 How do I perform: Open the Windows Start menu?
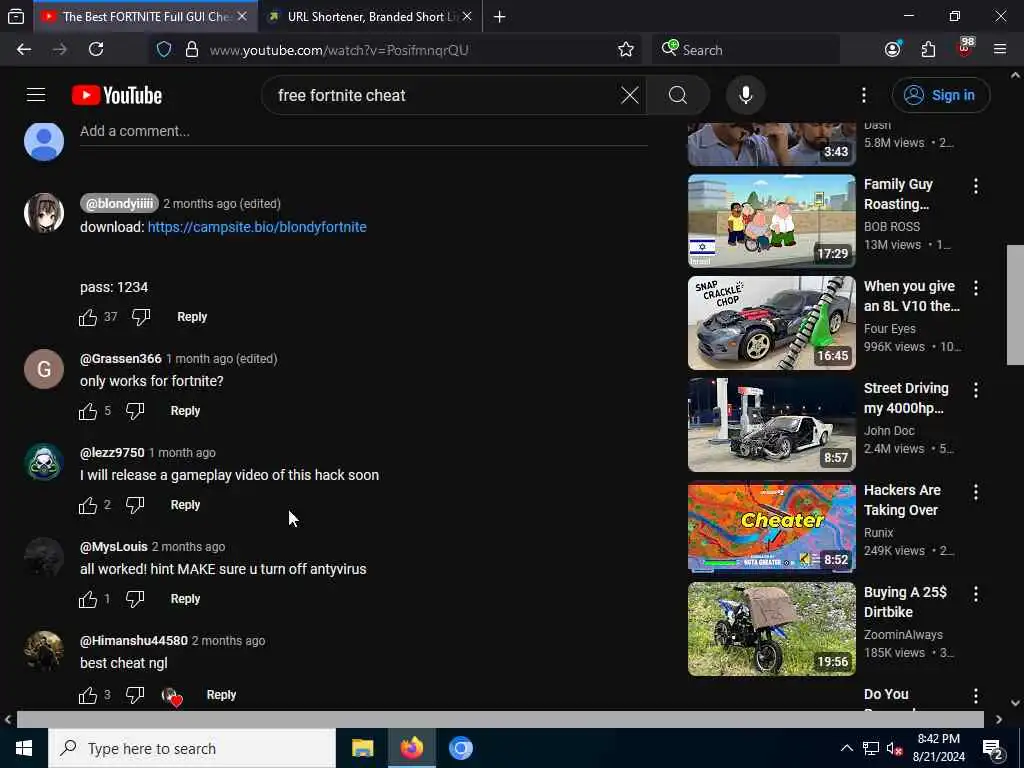click(24, 748)
